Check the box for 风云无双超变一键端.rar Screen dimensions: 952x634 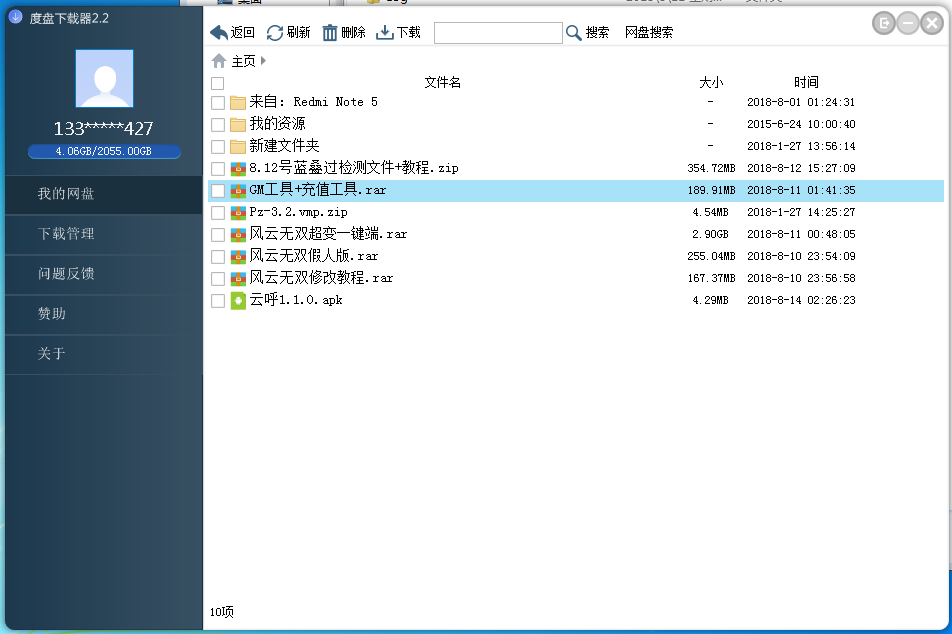[217, 234]
